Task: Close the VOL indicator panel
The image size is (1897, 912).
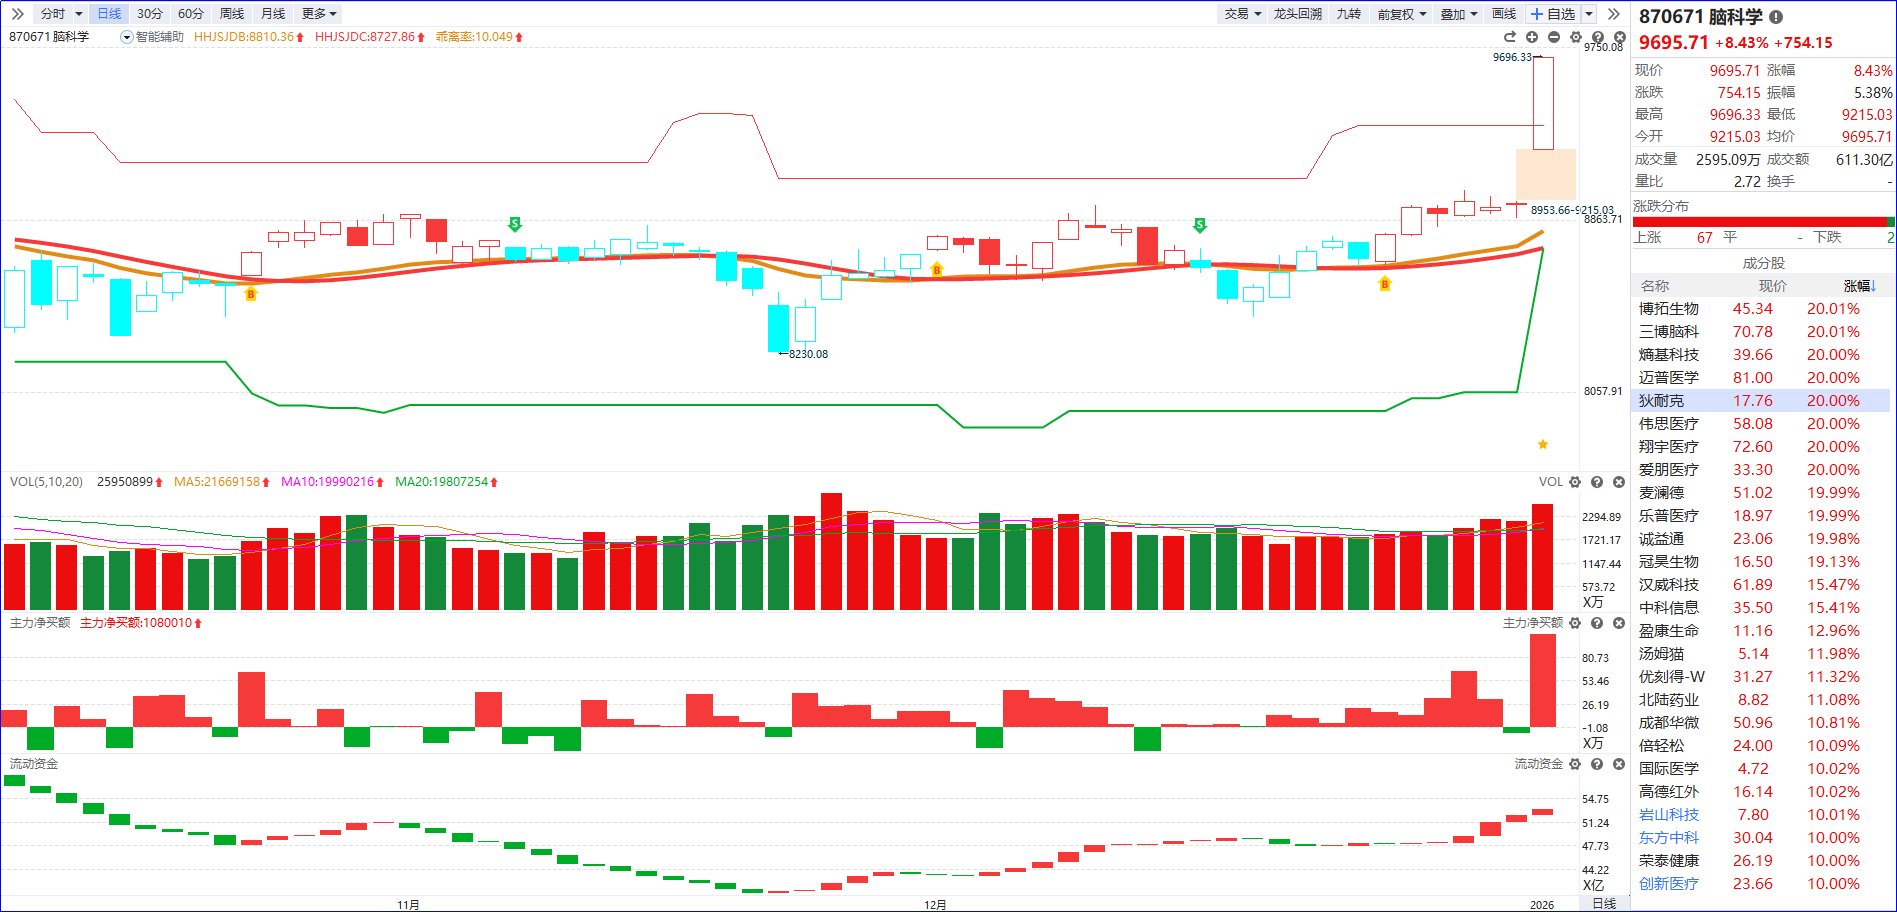Action: [x=1619, y=482]
